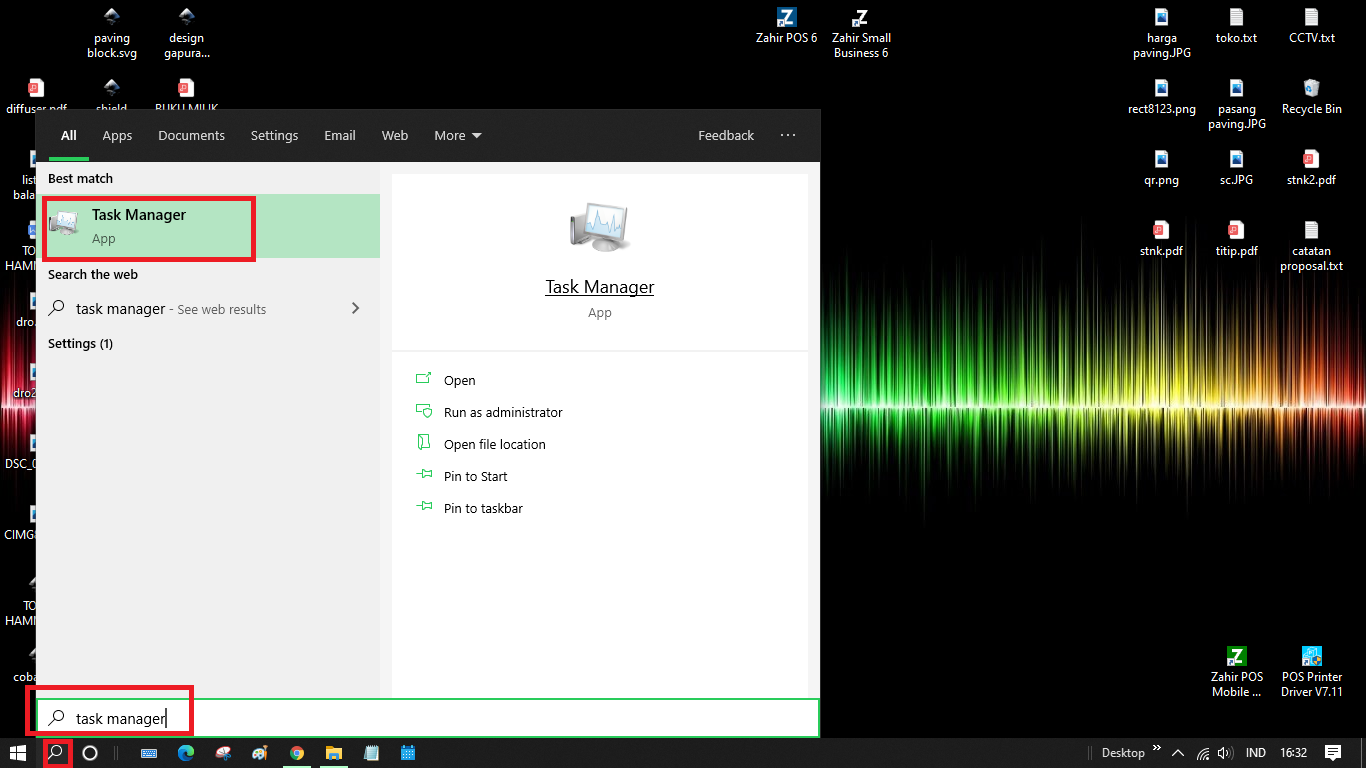Click the IND language indicator
The height and width of the screenshot is (768, 1366).
pyautogui.click(x=1256, y=753)
